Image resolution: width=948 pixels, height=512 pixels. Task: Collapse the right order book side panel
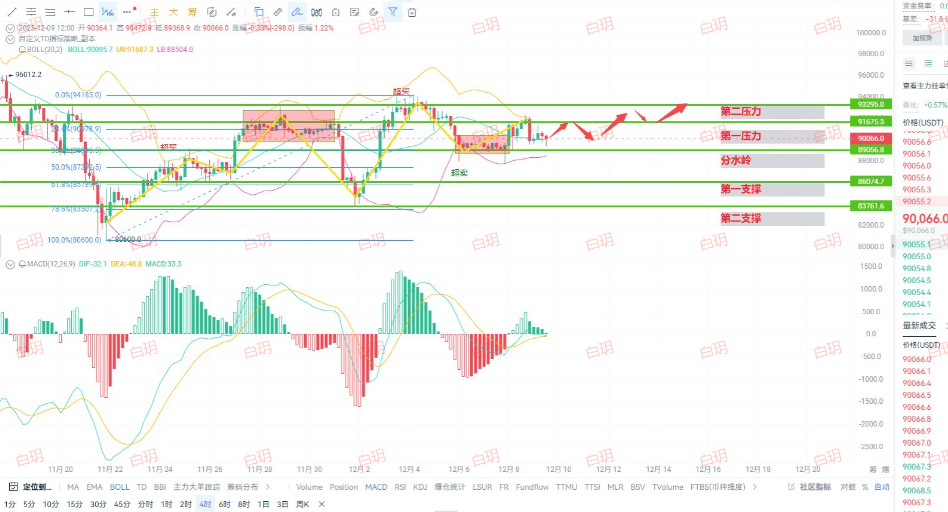pyautogui.click(x=894, y=246)
